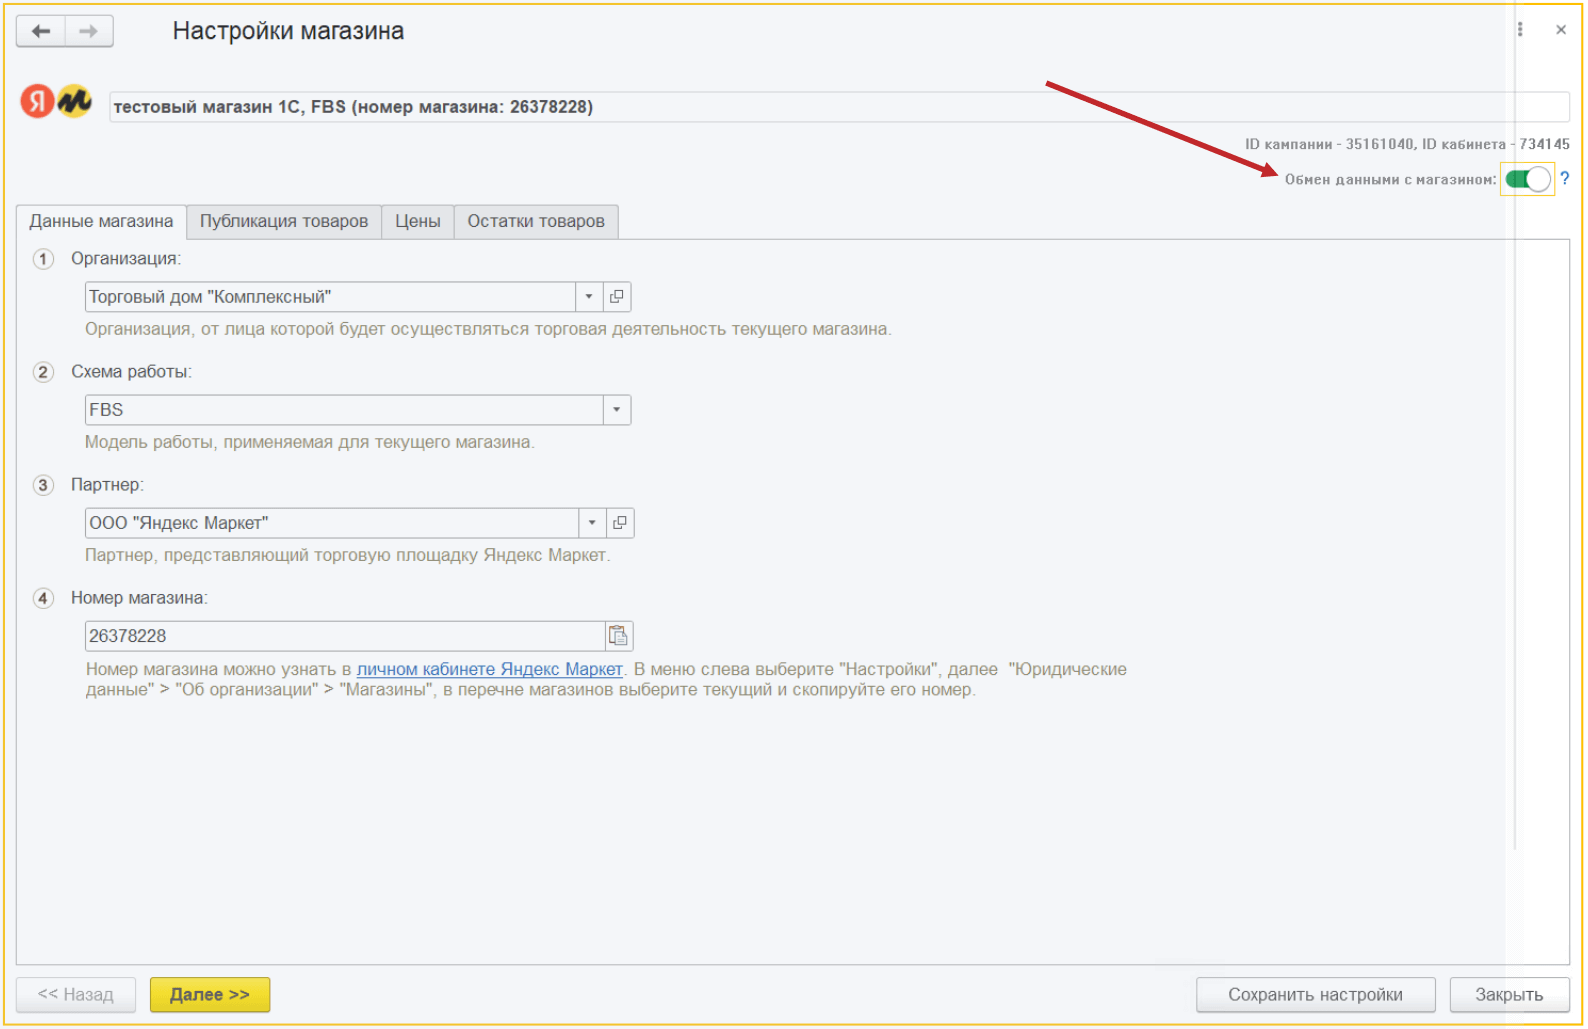The image size is (1588, 1029).
Task: Expand the Organization dropdown list
Action: (x=589, y=297)
